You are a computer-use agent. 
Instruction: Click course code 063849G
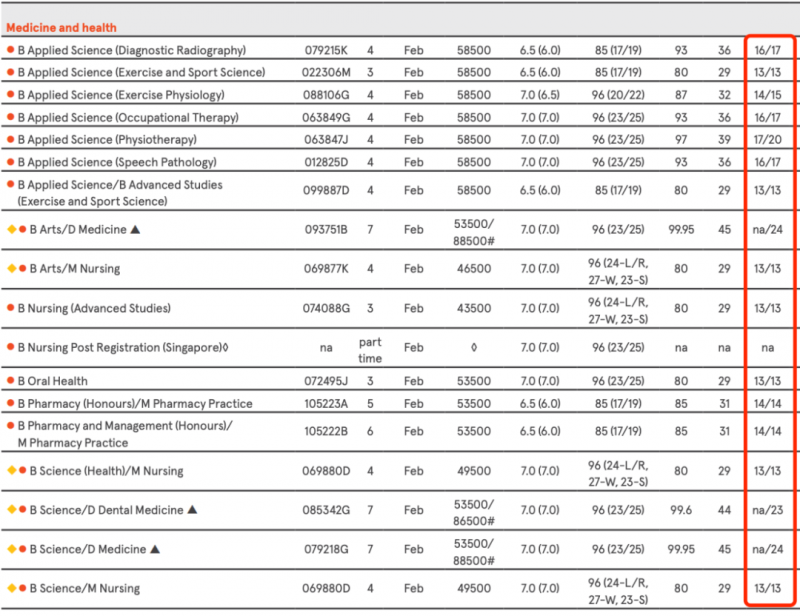[x=326, y=117]
